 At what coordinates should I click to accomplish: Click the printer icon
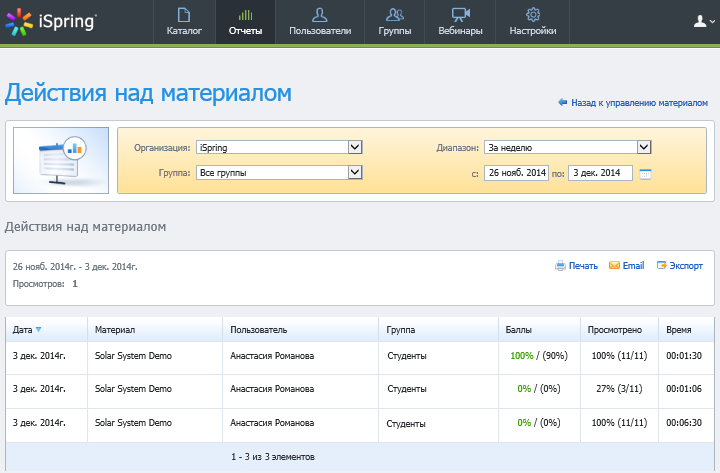[x=560, y=265]
